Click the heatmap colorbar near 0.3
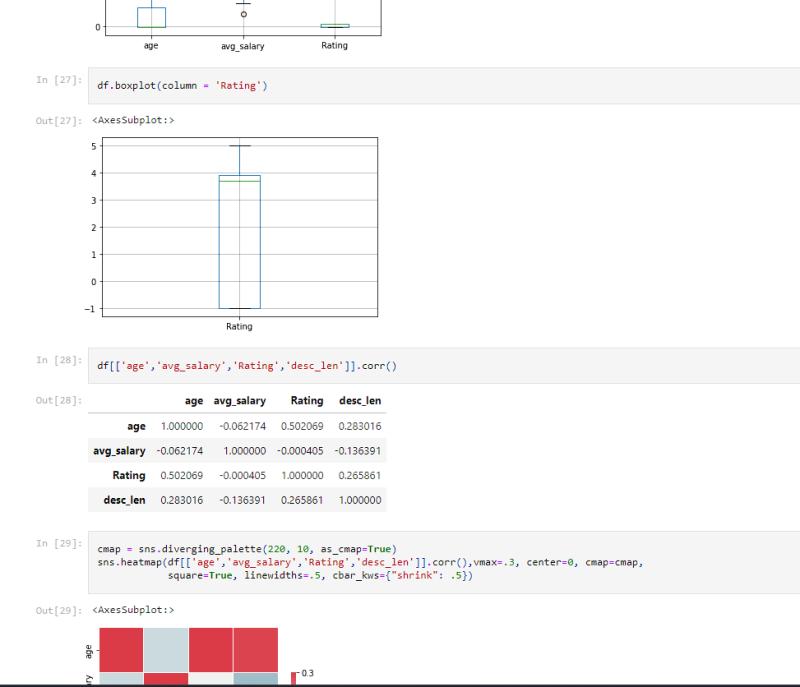 point(294,678)
